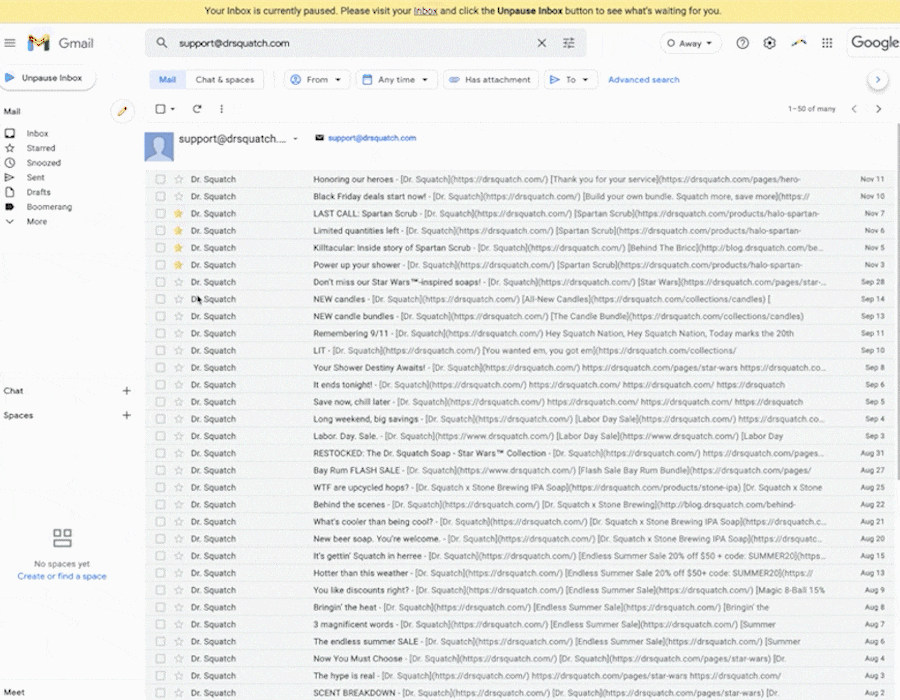Open Advanced search link
Viewport: 900px width, 700px height.
point(643,80)
